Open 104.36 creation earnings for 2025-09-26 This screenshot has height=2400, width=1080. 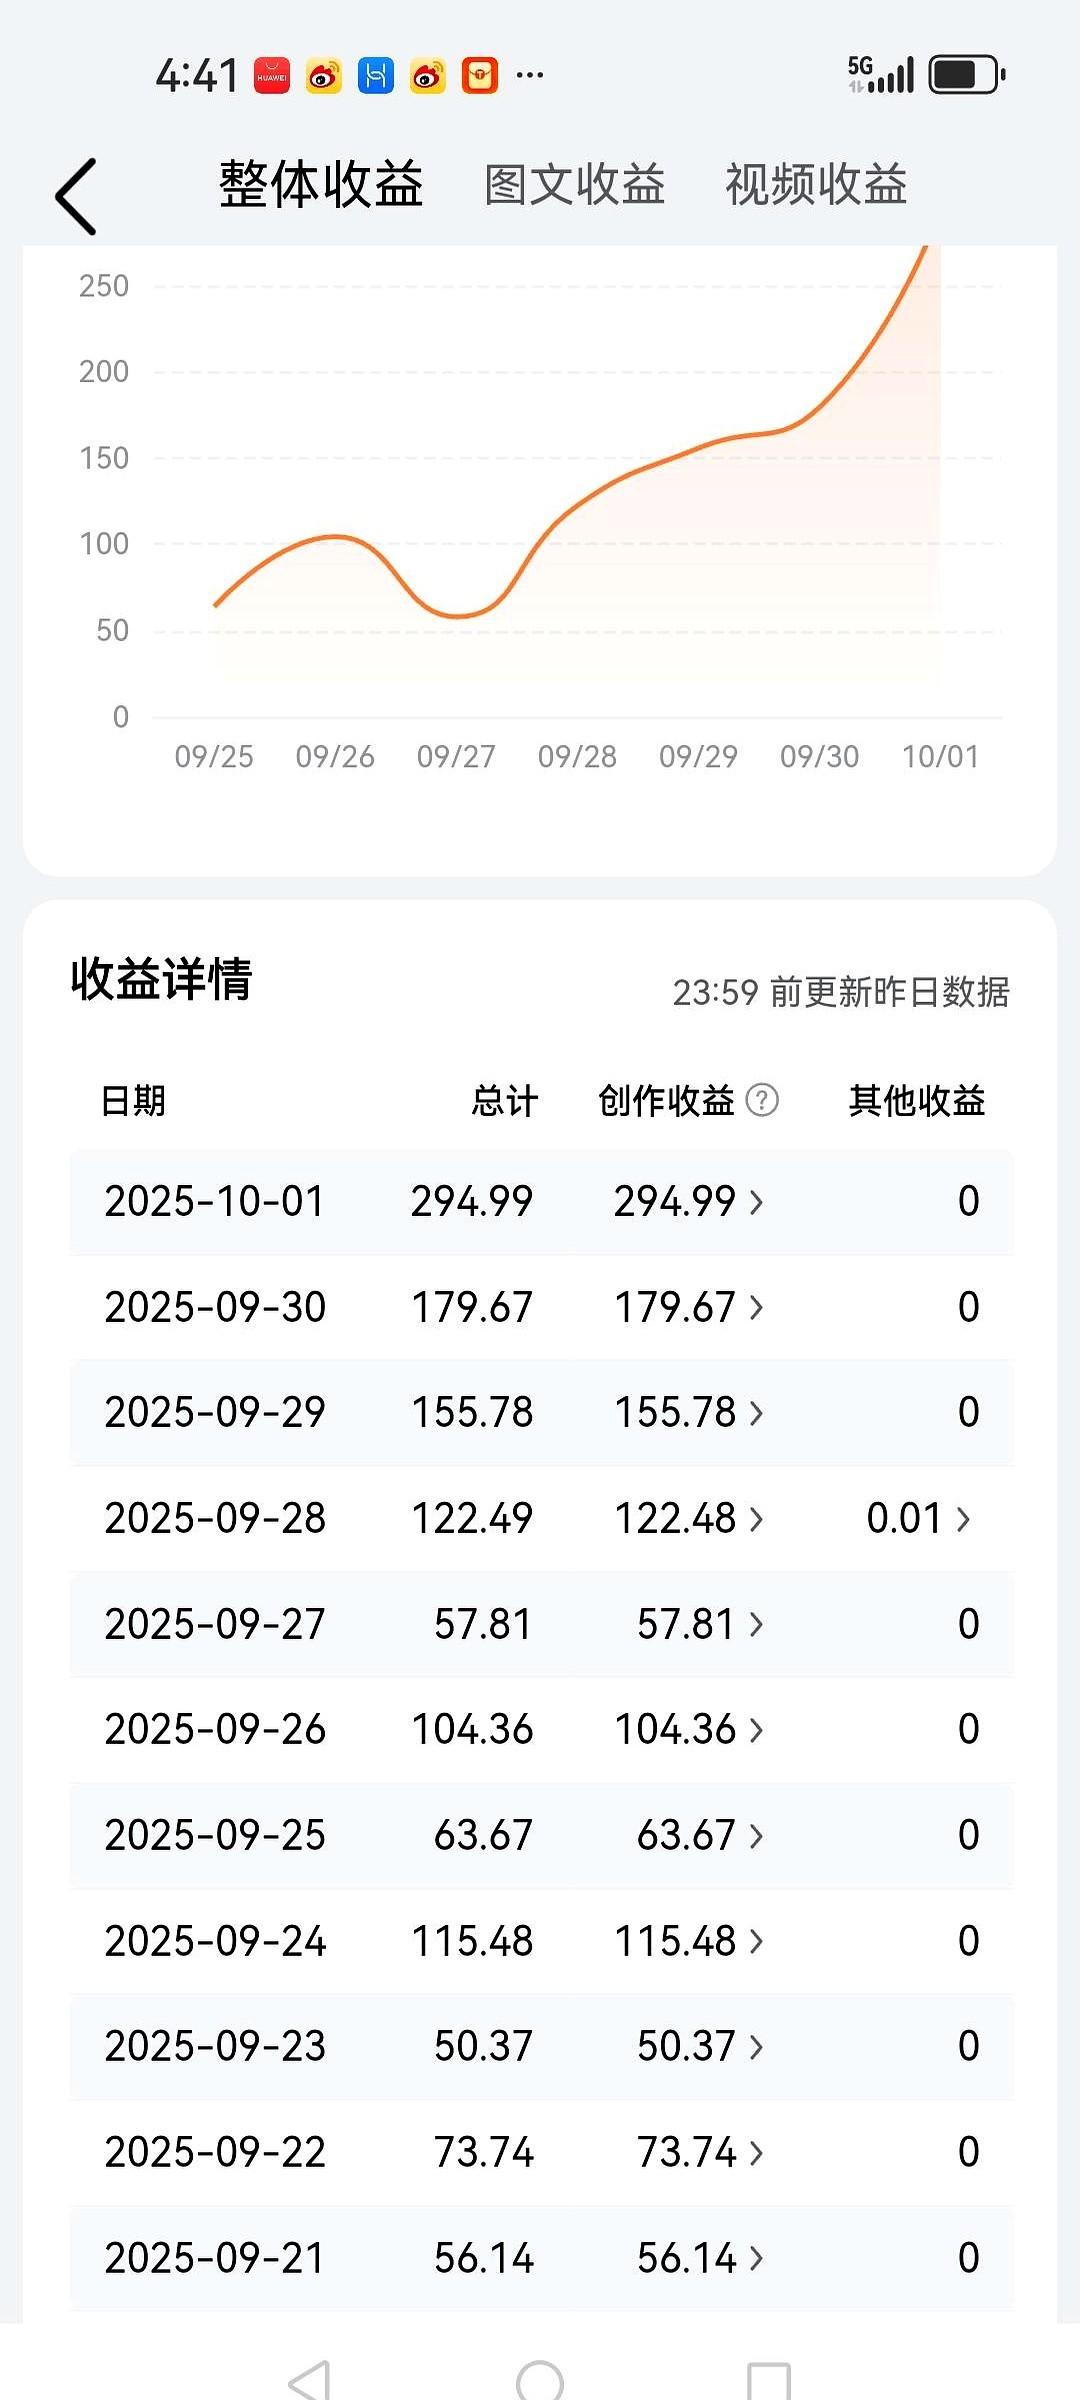click(688, 1729)
